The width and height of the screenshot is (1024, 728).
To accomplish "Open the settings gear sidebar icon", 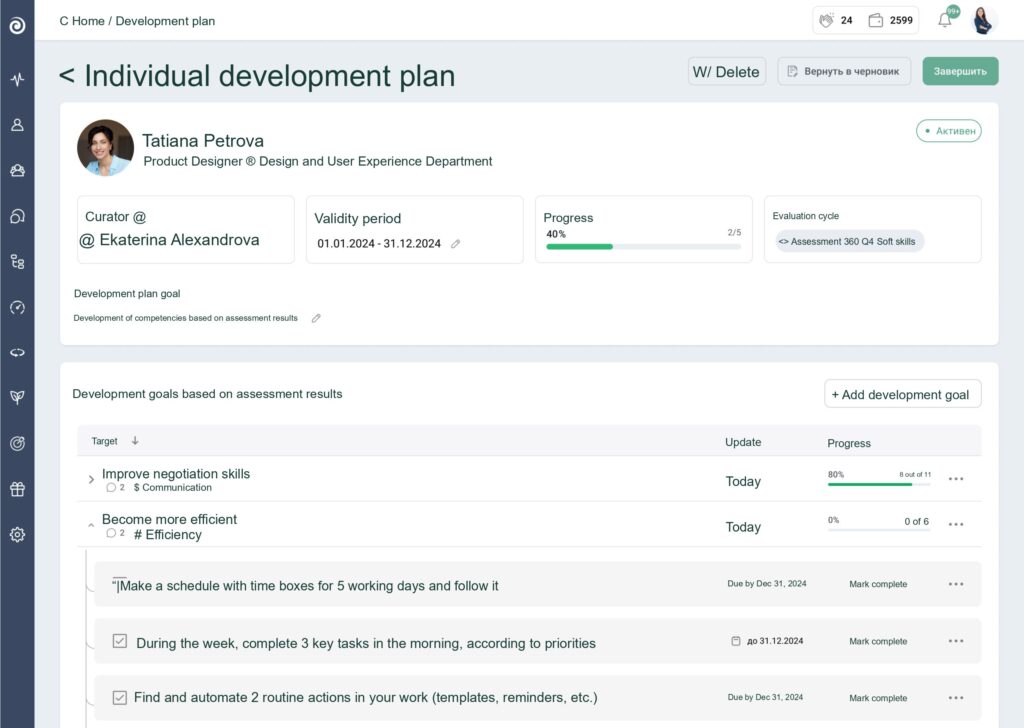I will coord(17,535).
